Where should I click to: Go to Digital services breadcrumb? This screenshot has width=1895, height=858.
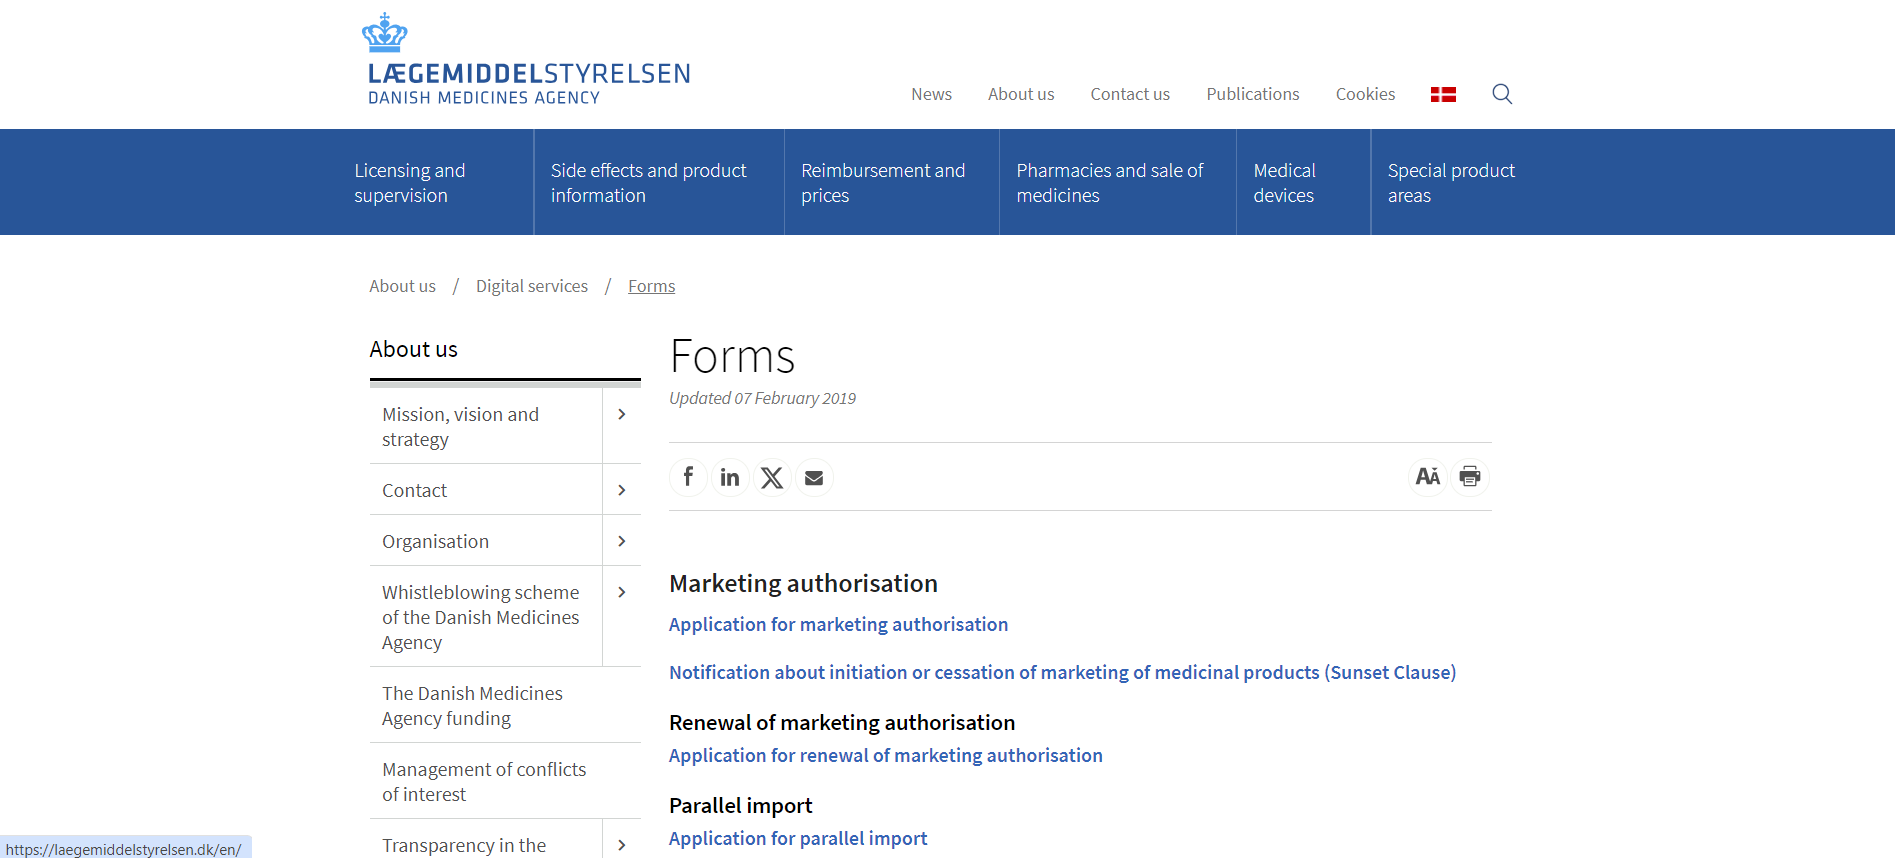(x=531, y=286)
